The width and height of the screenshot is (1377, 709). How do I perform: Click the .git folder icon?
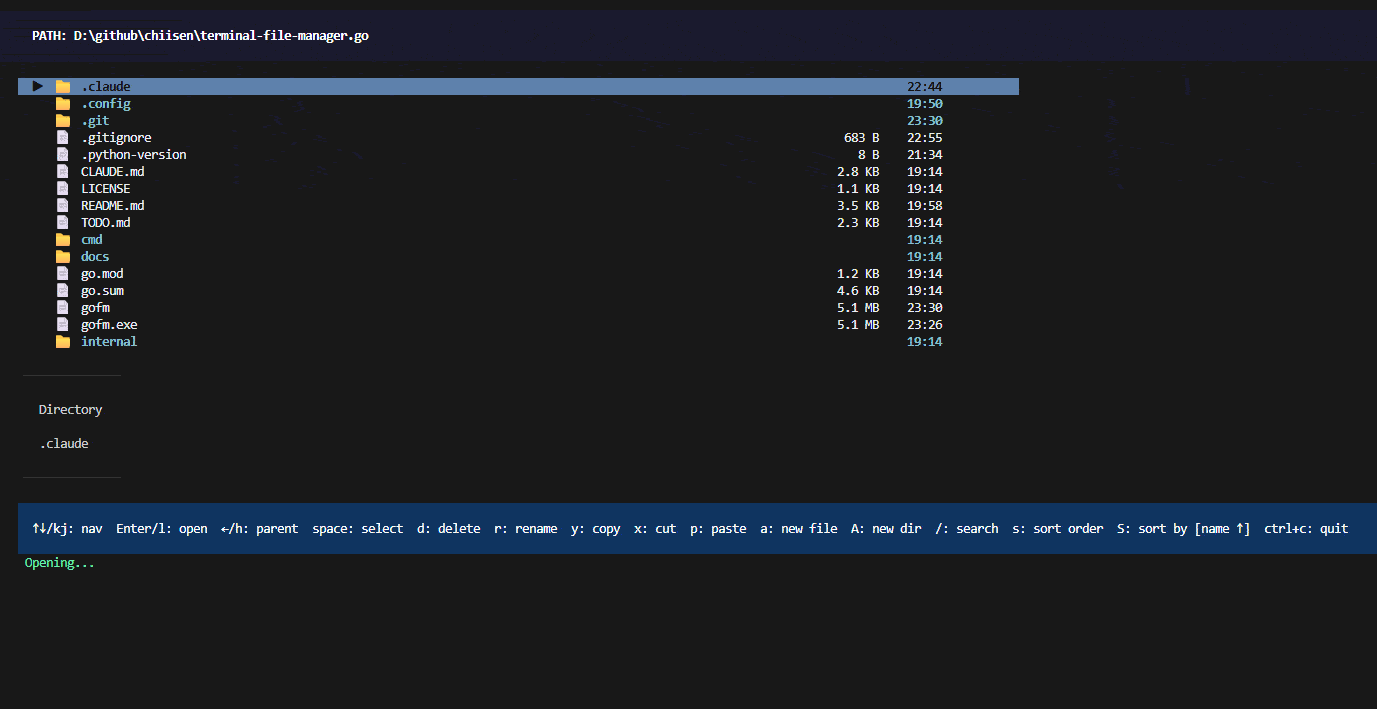[63, 120]
